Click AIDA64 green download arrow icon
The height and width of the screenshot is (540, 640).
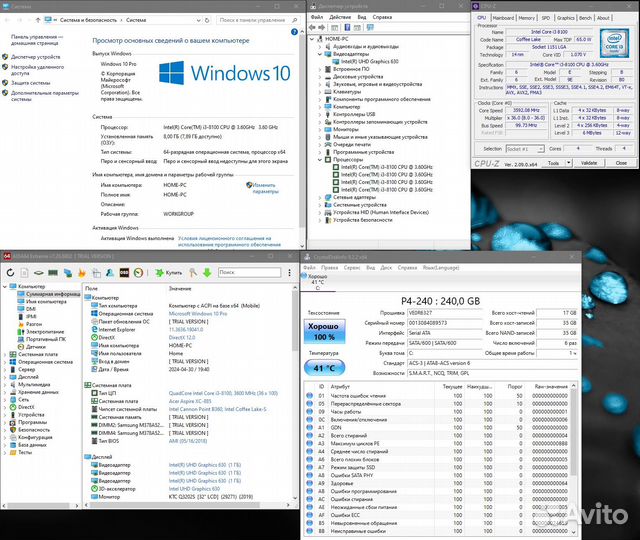pyautogui.click(x=207, y=272)
